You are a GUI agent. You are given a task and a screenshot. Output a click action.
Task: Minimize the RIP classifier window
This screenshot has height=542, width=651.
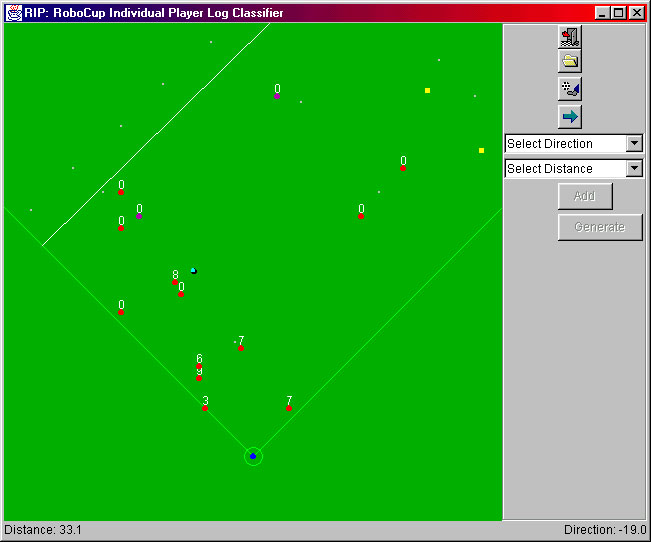pyautogui.click(x=602, y=13)
